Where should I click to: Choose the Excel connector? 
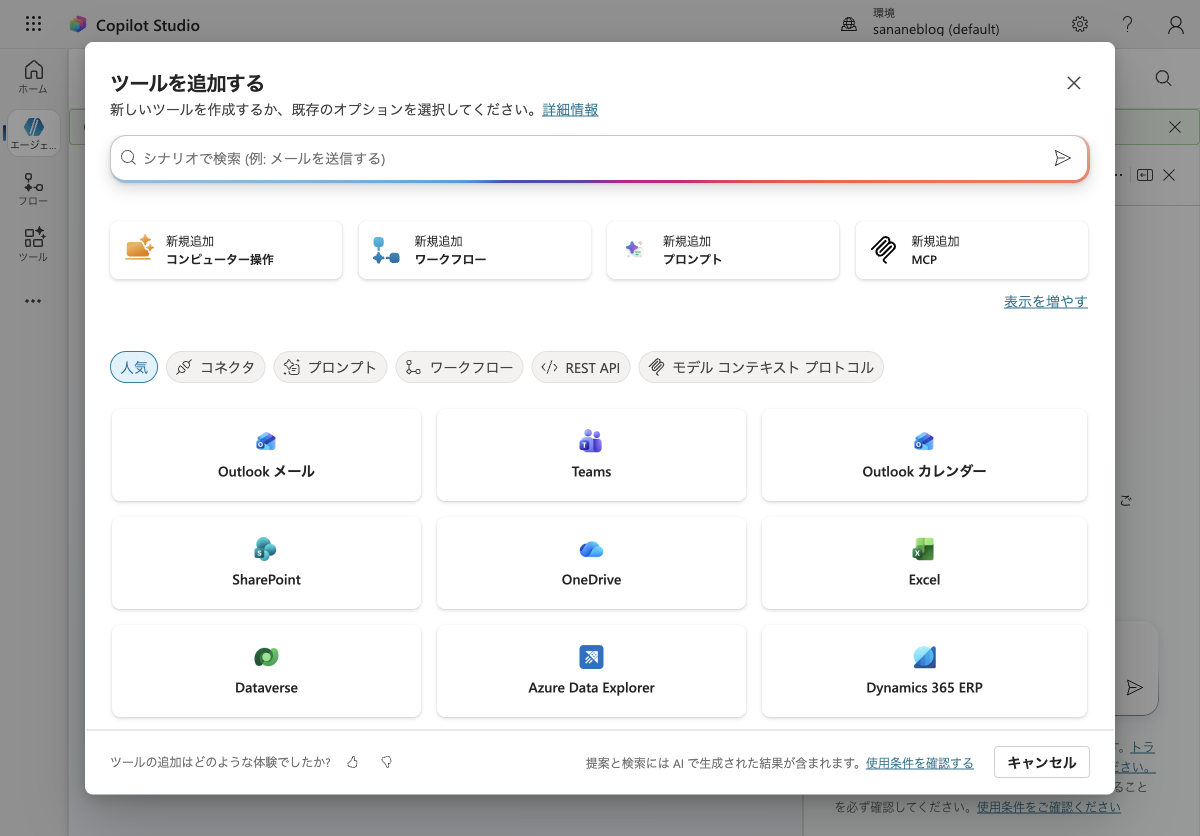[x=924, y=563]
